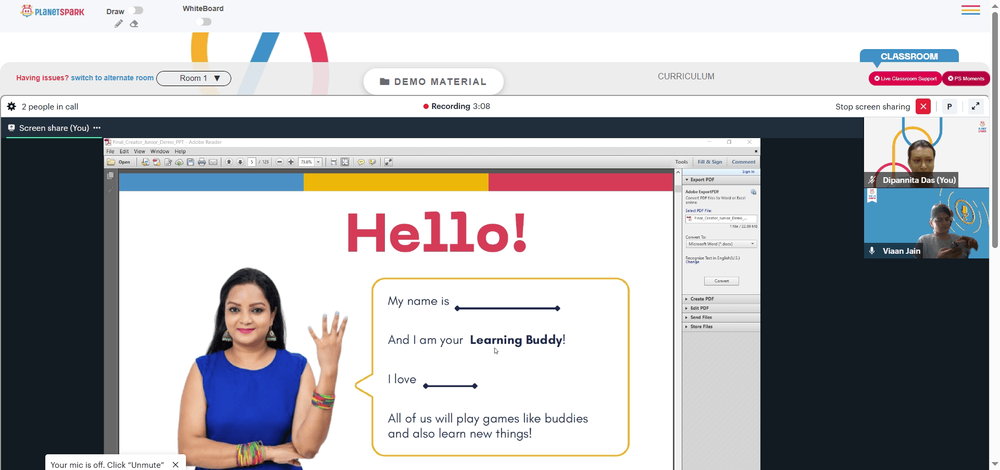Open the Room 1 dropdown
This screenshot has height=470, width=1000.
click(194, 78)
